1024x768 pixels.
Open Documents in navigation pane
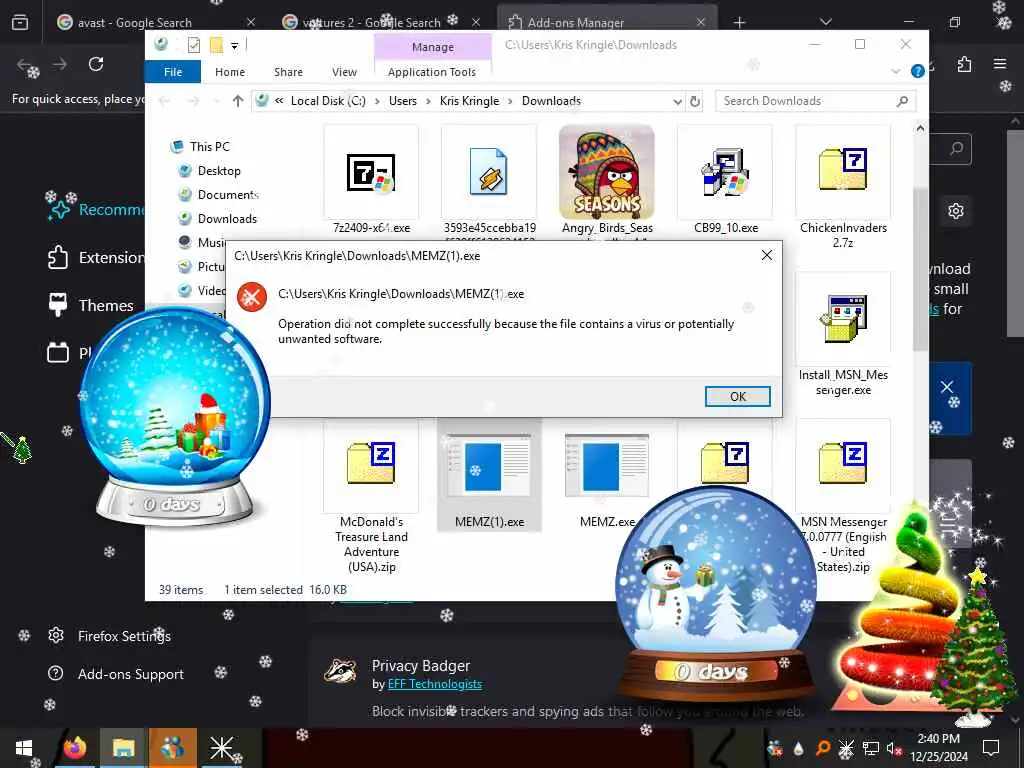tap(228, 195)
